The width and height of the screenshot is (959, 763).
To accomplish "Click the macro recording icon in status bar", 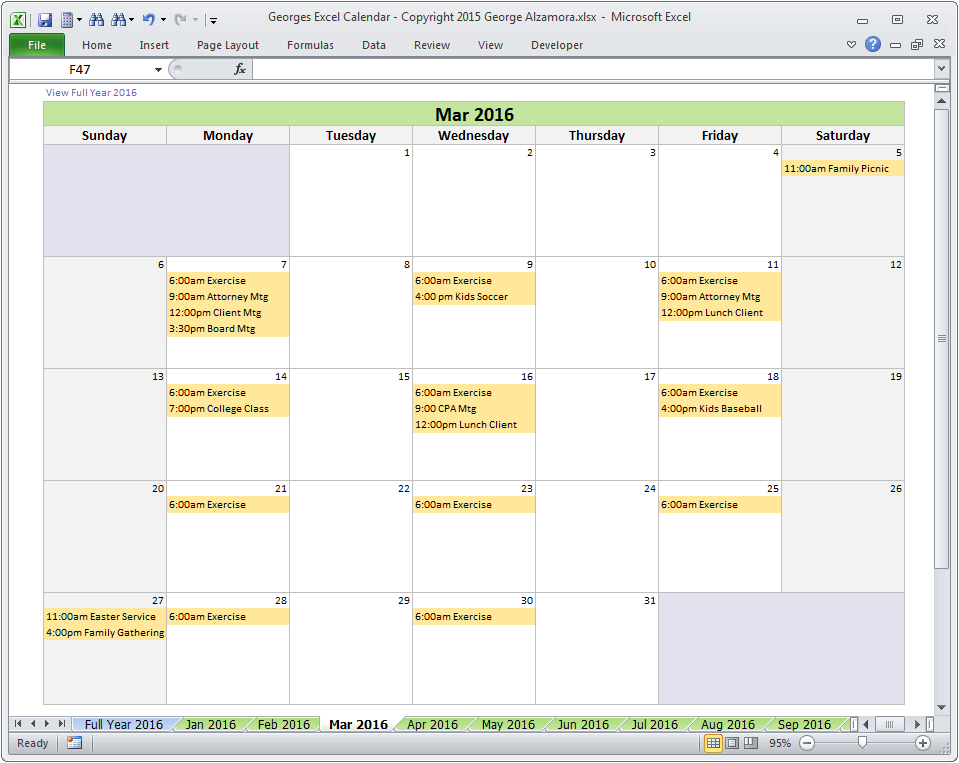I will (x=75, y=743).
